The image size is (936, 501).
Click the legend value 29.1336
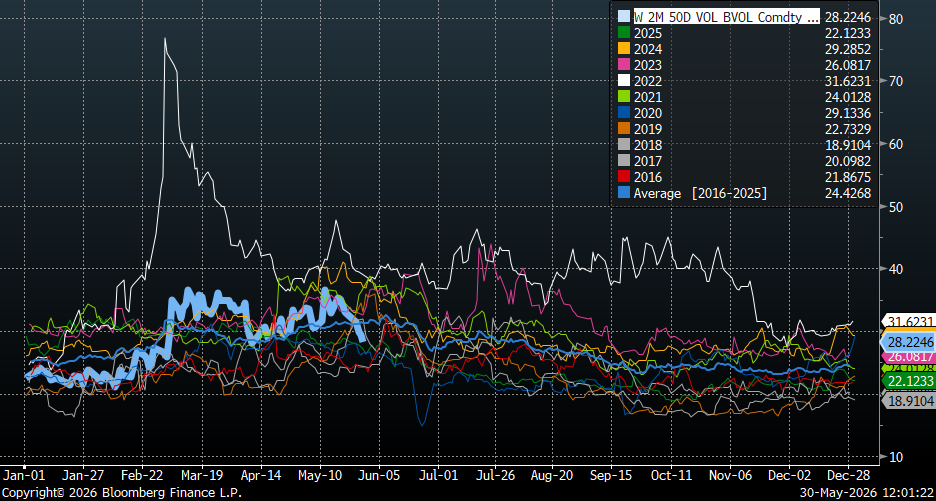pos(848,113)
